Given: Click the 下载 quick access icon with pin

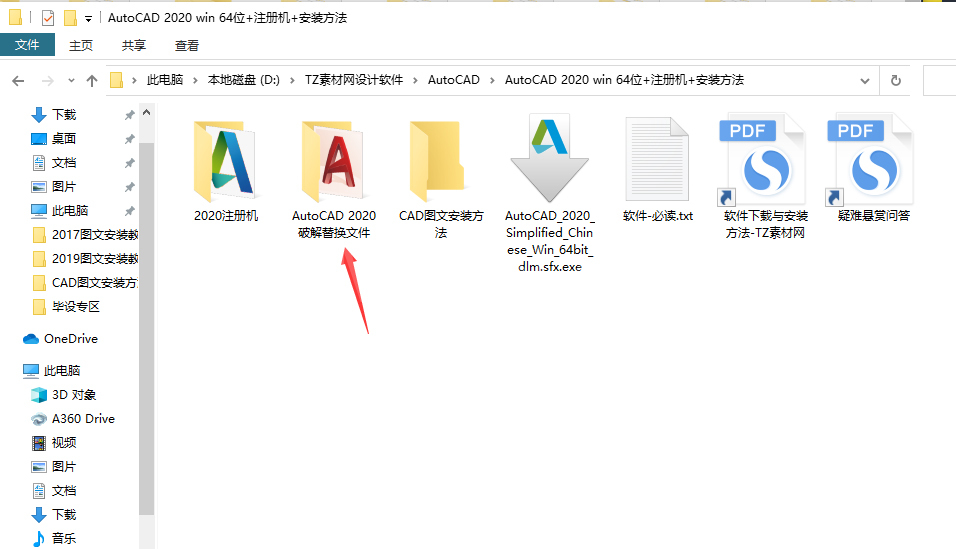Looking at the screenshot, I should [x=38, y=115].
